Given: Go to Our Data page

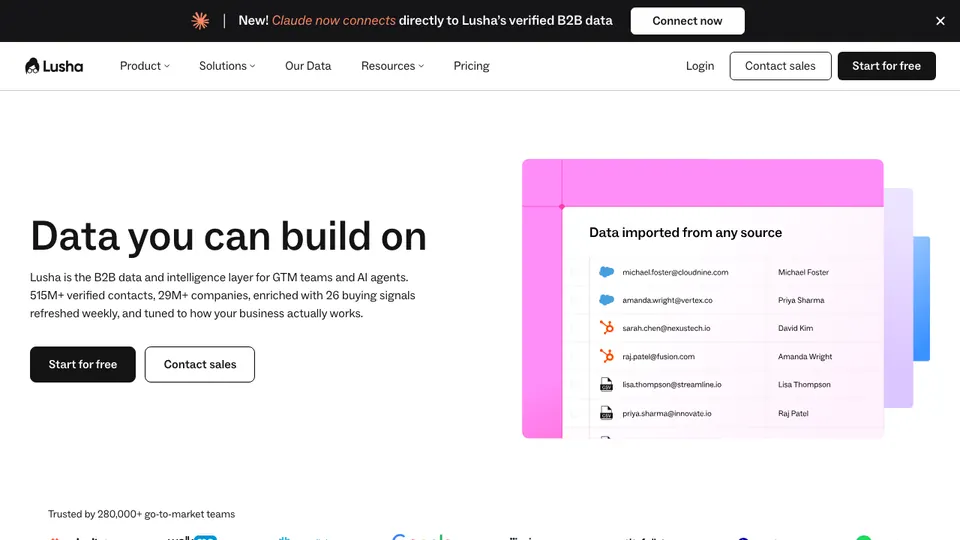Looking at the screenshot, I should pyautogui.click(x=308, y=66).
